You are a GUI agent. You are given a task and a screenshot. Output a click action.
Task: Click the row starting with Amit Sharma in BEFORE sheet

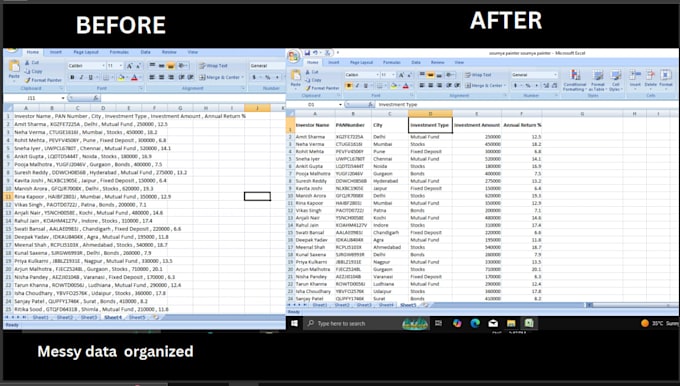click(91, 124)
